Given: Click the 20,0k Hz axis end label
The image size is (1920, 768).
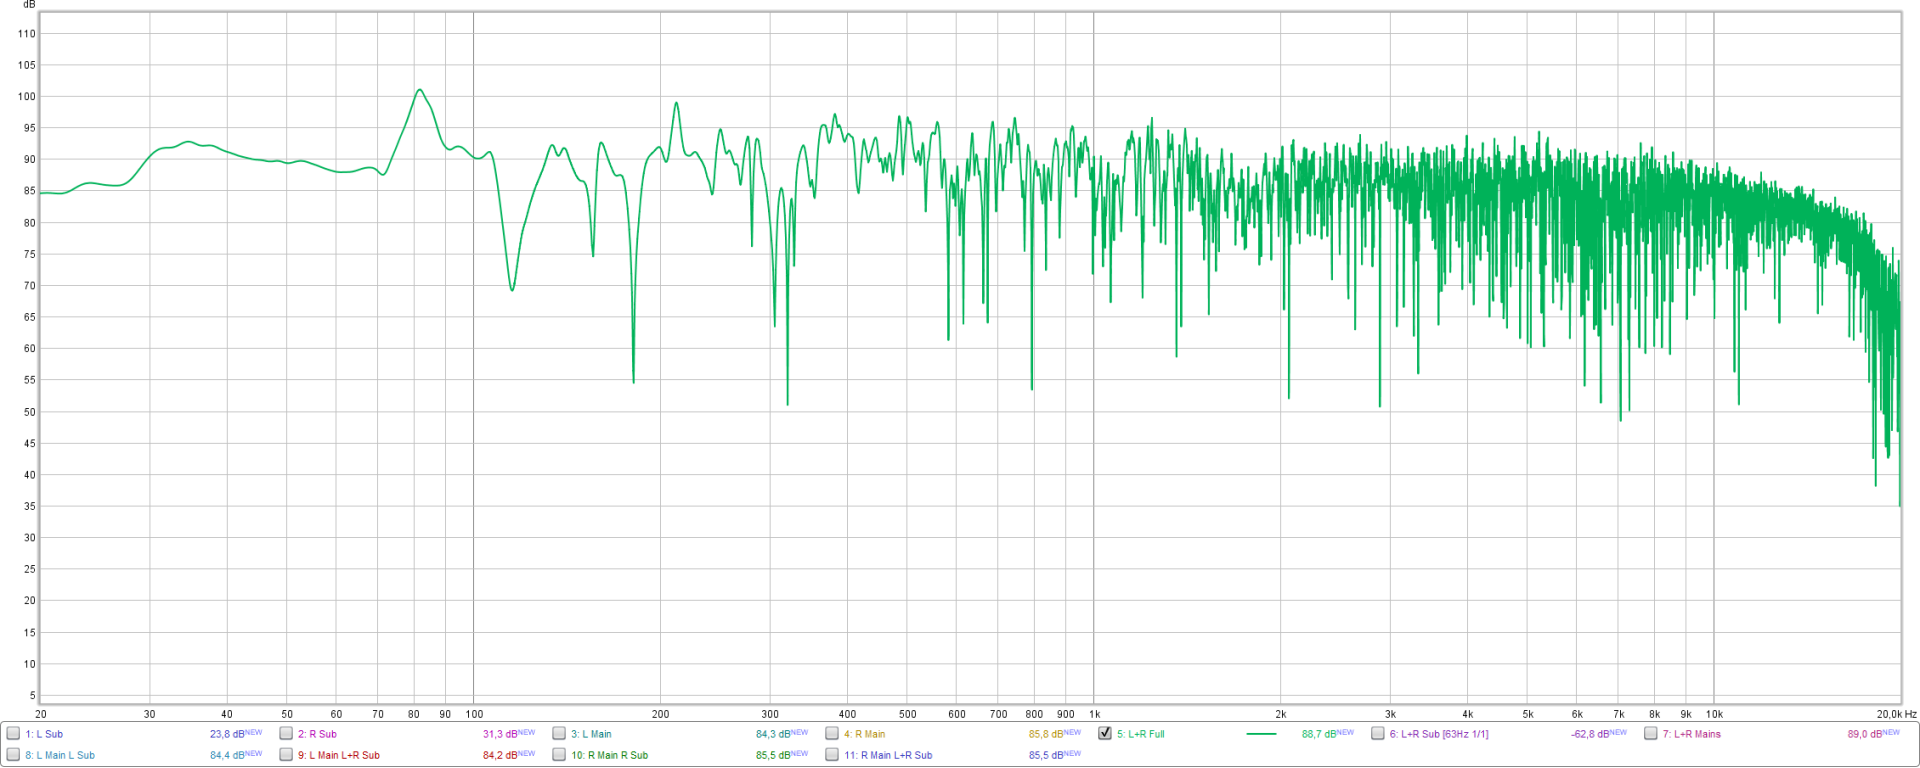Looking at the screenshot, I should pyautogui.click(x=1896, y=714).
